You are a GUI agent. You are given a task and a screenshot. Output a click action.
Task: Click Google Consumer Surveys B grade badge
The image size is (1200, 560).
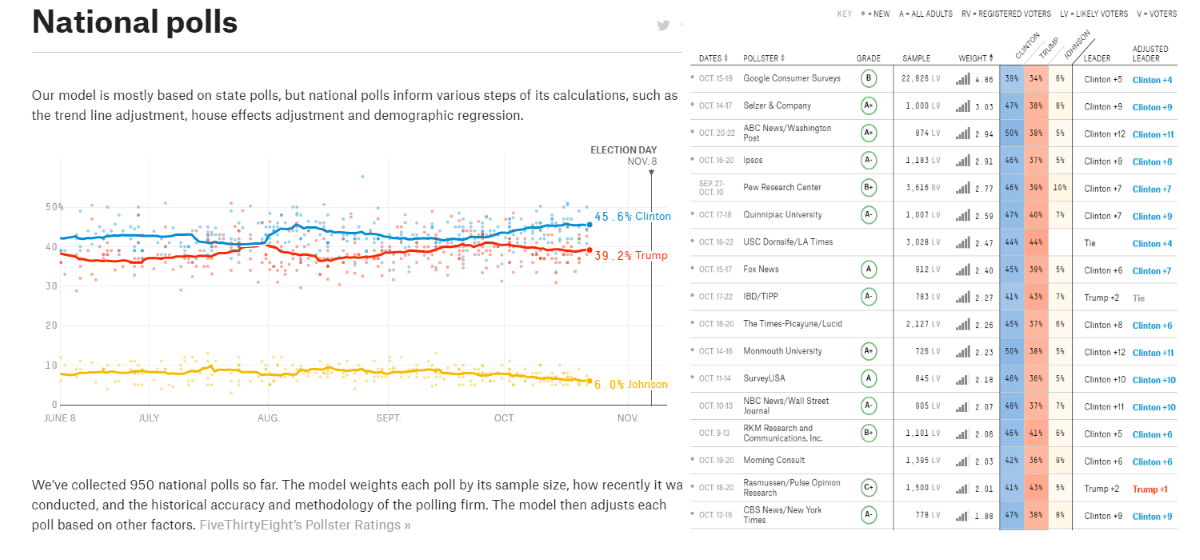tap(869, 78)
